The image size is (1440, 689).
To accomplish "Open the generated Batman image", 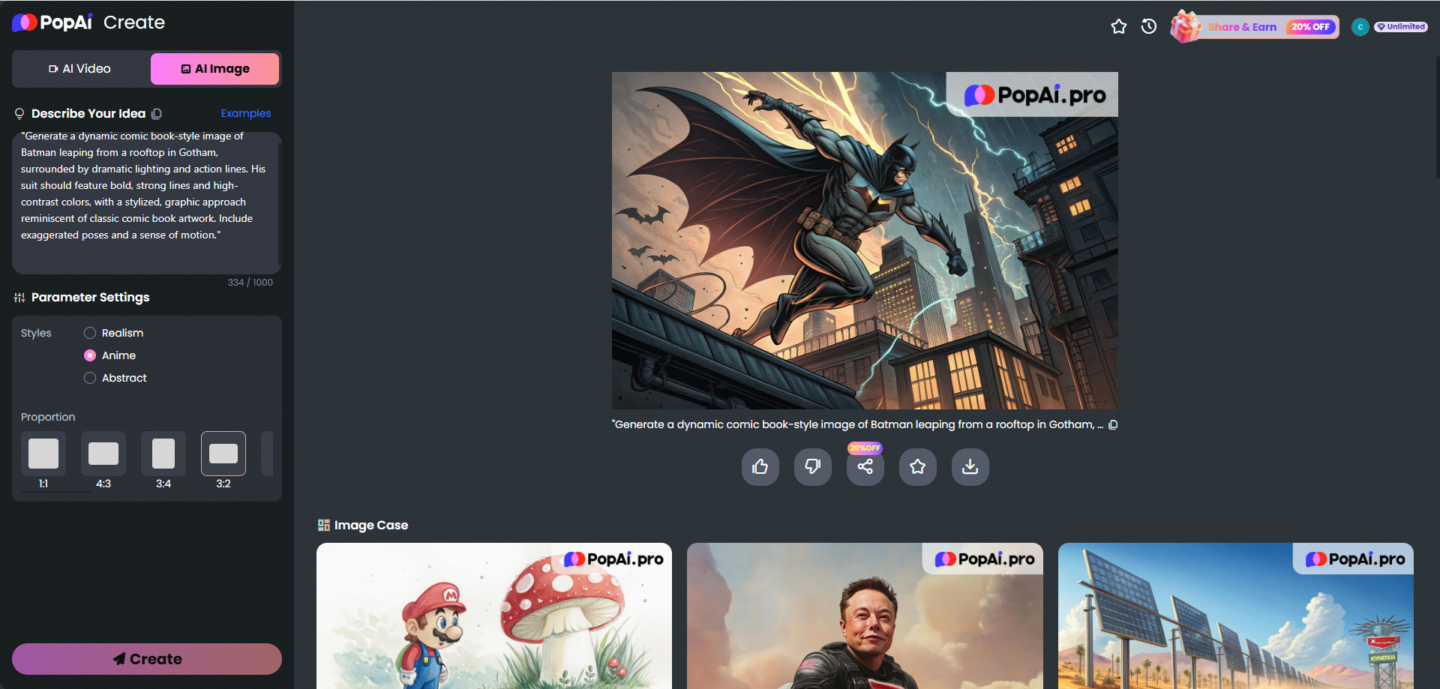I will pos(865,240).
